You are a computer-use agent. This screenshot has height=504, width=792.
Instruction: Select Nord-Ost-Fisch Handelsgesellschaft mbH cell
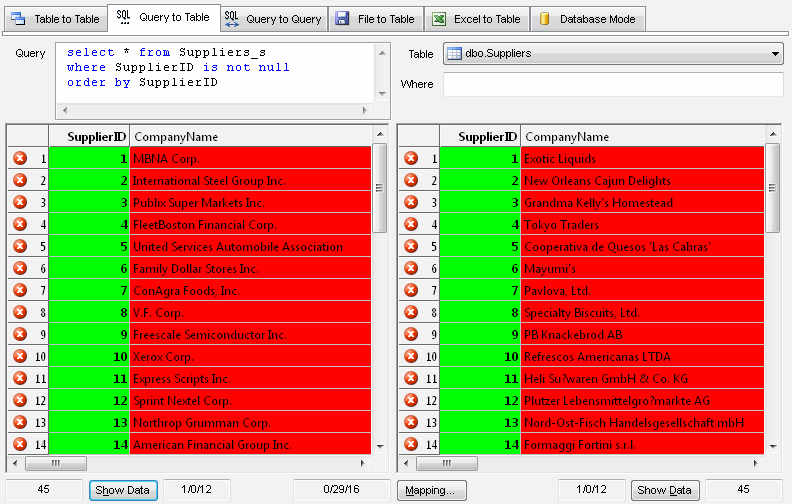tap(642, 423)
